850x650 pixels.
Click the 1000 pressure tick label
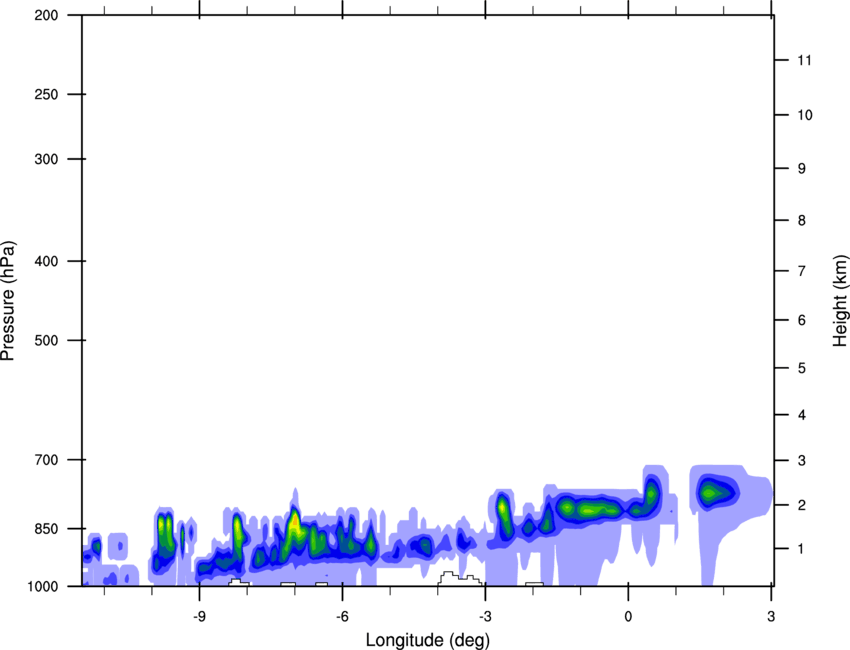click(x=43, y=587)
